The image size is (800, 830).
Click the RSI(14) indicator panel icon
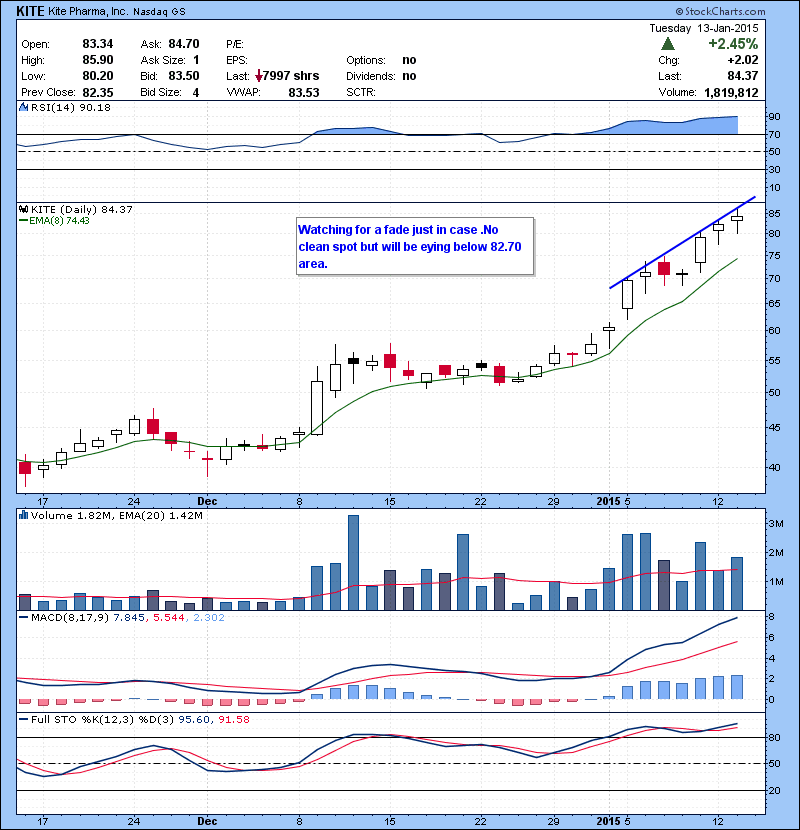[23, 107]
